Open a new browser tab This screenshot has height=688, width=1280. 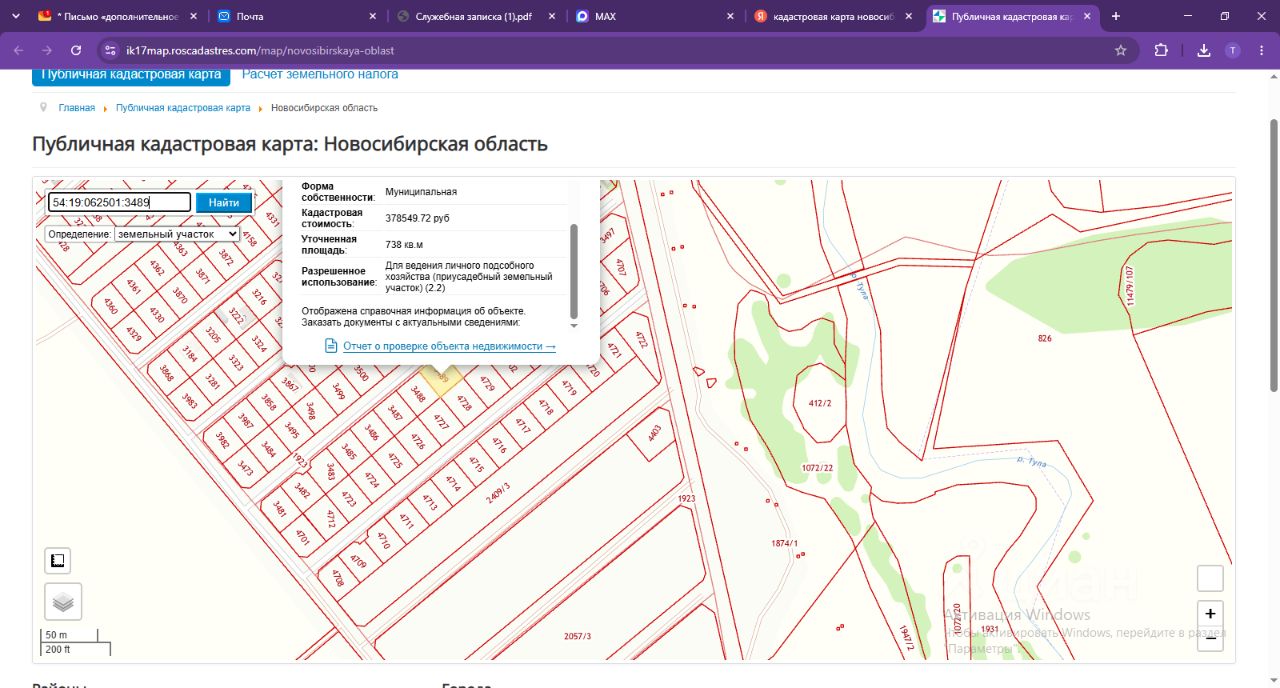tap(1116, 16)
